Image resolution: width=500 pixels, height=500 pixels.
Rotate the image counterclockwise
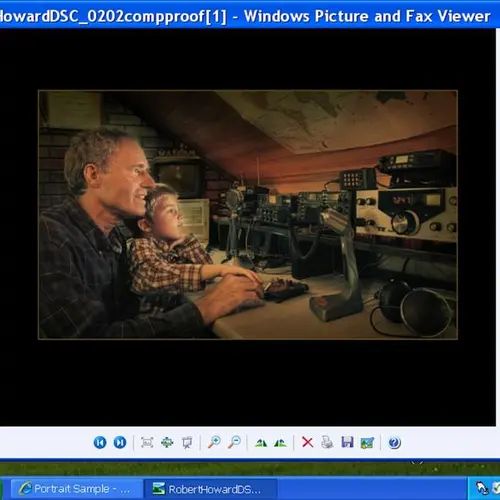[280, 443]
